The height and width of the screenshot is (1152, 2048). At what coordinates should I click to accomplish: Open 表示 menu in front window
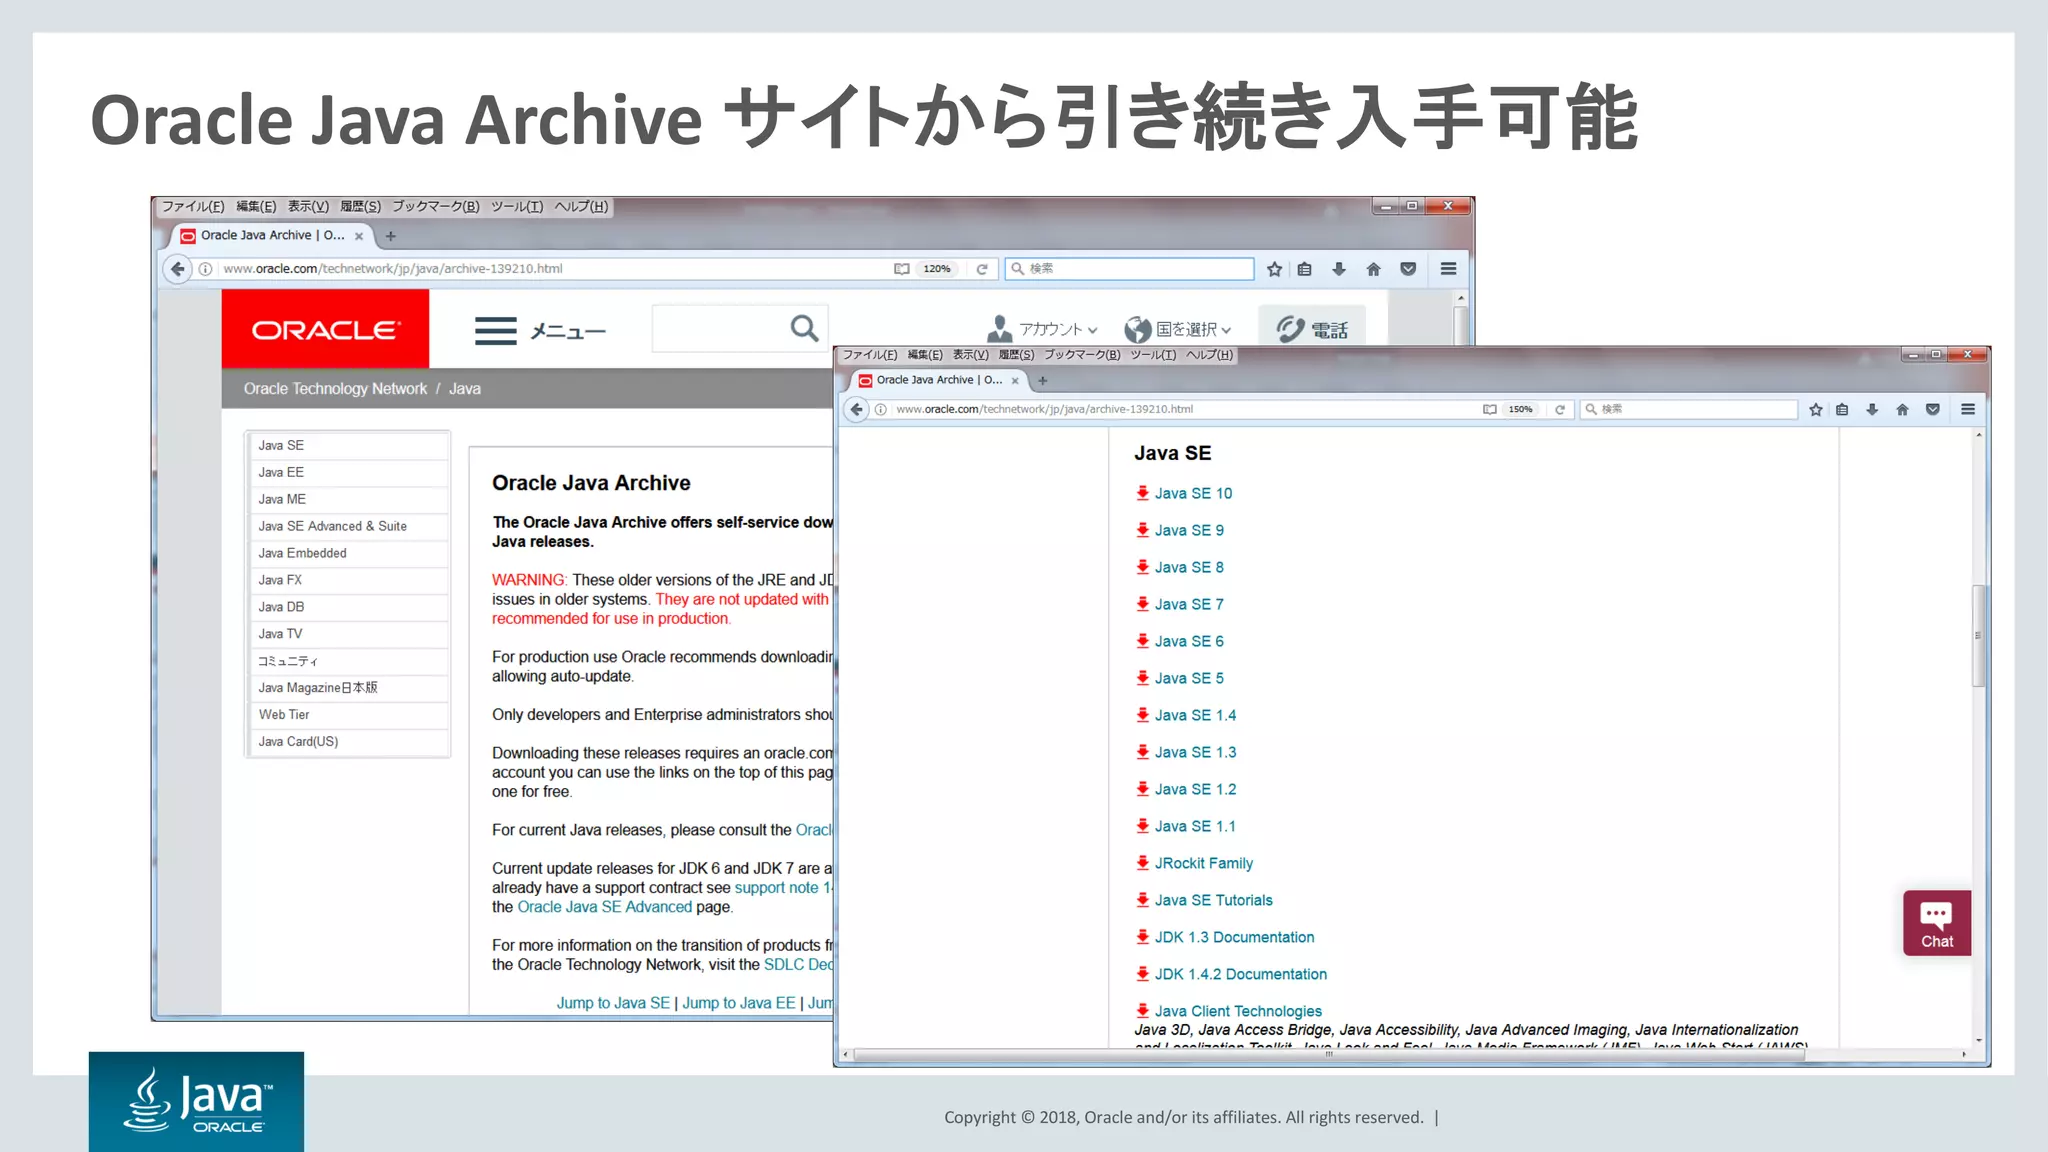click(970, 355)
